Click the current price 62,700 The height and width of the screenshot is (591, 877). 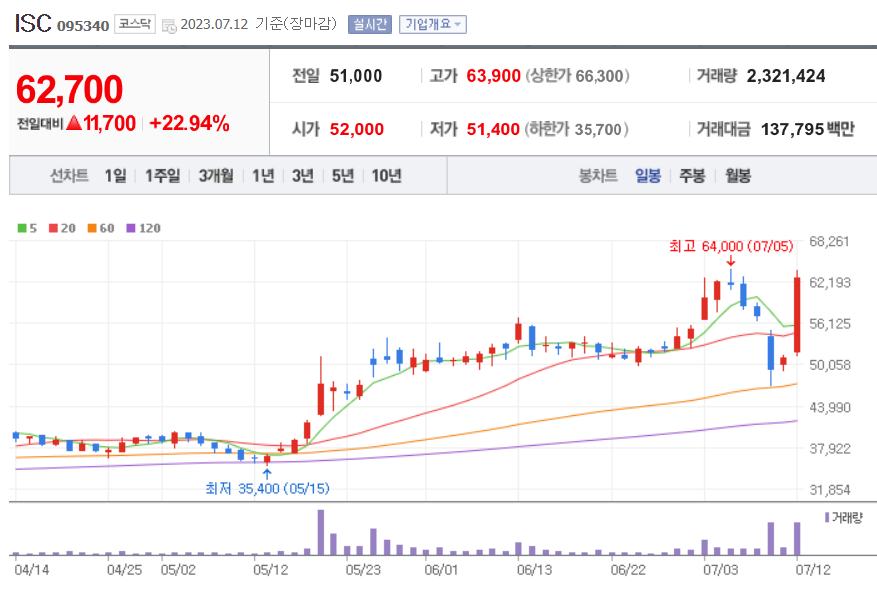click(69, 89)
